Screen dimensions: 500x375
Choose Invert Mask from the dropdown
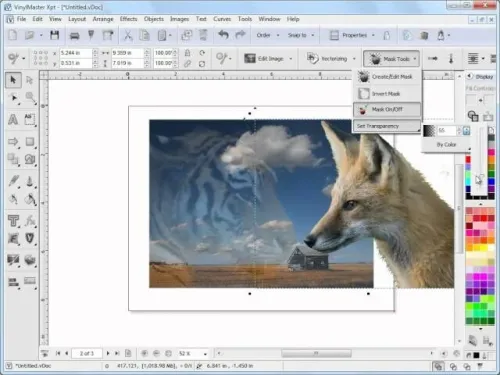coord(387,94)
